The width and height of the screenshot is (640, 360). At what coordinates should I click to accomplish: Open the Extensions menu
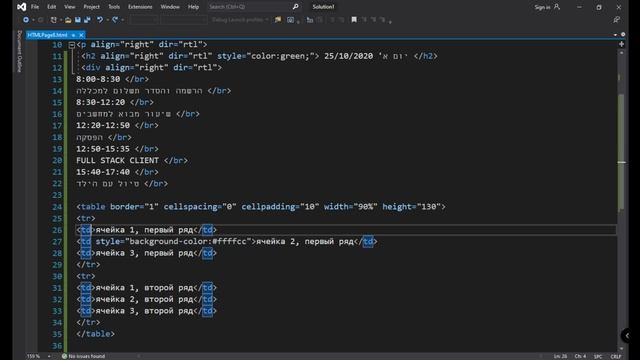140,7
